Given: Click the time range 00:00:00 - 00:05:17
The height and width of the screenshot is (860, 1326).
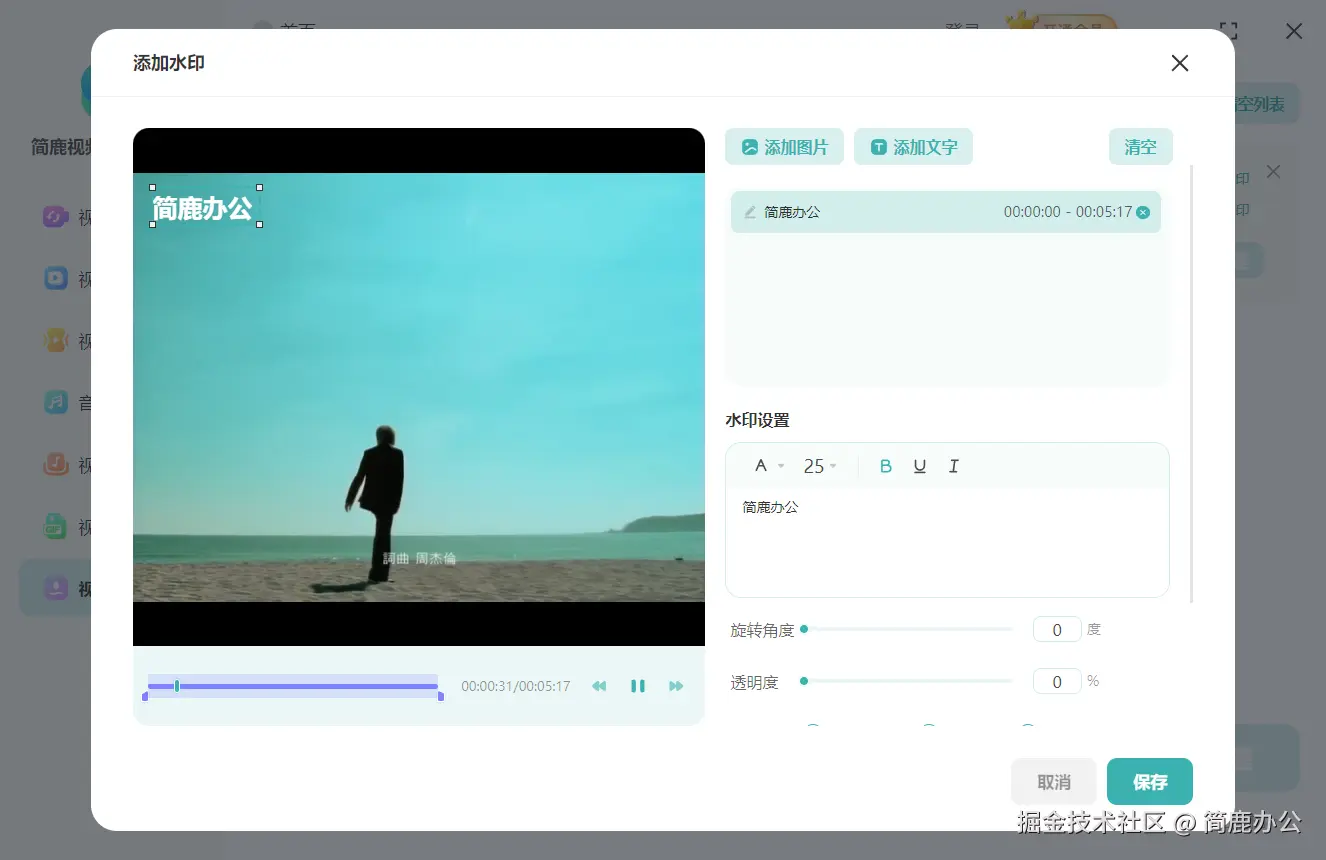Looking at the screenshot, I should (x=1067, y=212).
